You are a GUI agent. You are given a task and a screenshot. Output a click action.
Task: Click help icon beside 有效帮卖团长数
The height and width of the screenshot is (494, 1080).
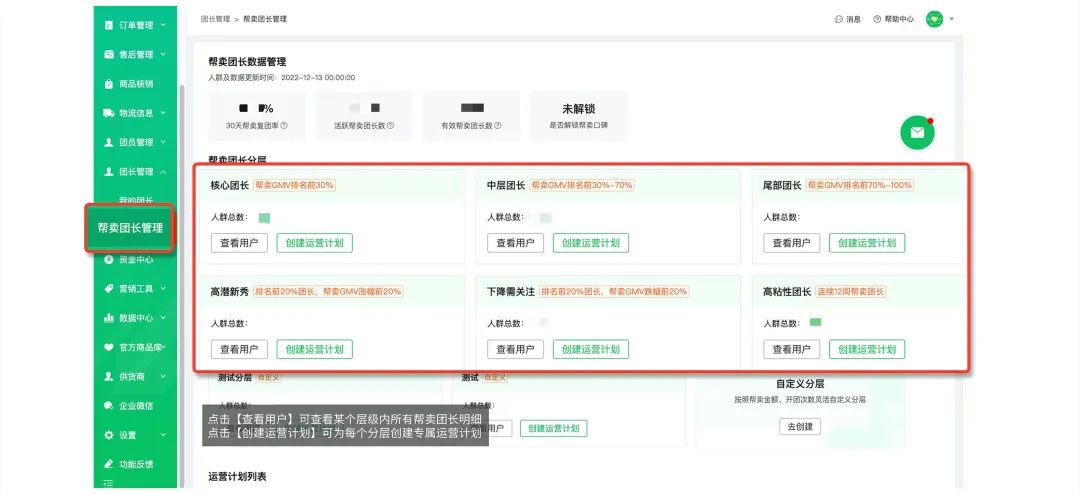click(498, 126)
